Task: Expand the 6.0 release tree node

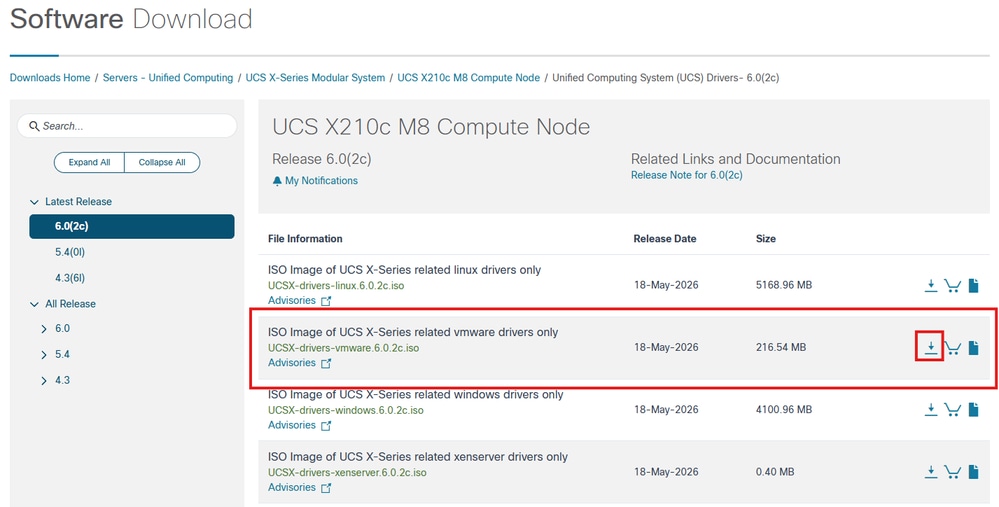Action: click(x=44, y=329)
